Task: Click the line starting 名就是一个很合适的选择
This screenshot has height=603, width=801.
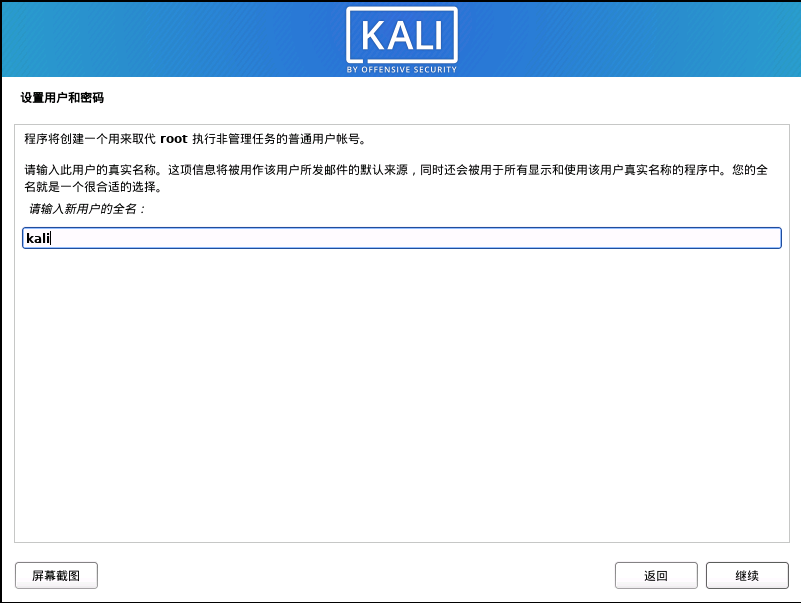Action: coord(93,187)
